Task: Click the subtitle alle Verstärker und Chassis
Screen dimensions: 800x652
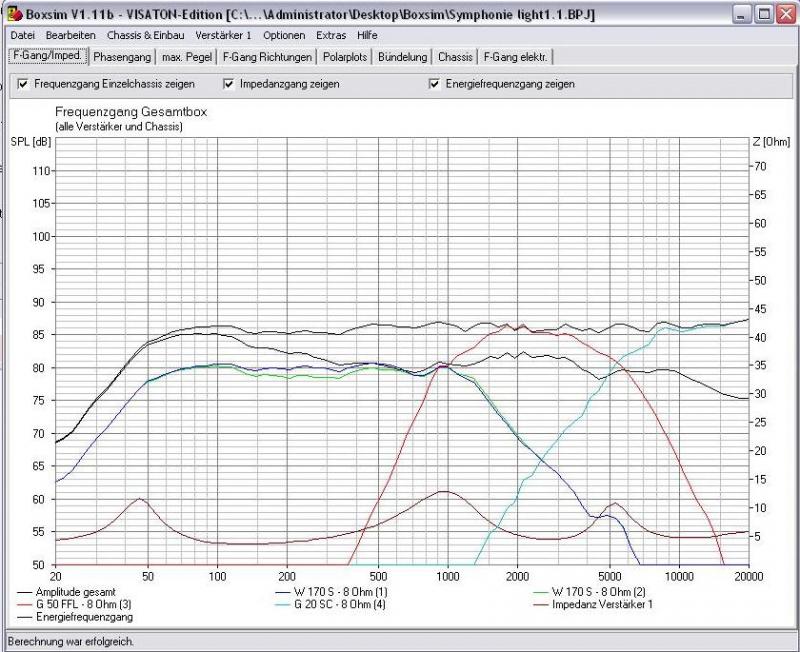Action: (119, 126)
